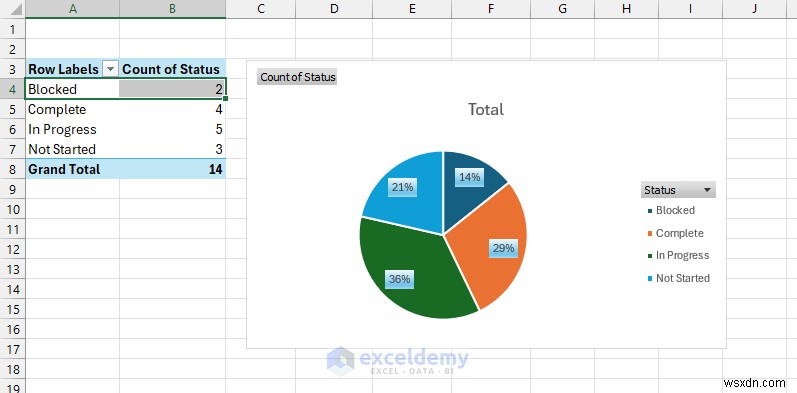Select the count value 3 for Not Started
The width and height of the screenshot is (797, 393).
pyautogui.click(x=172, y=149)
